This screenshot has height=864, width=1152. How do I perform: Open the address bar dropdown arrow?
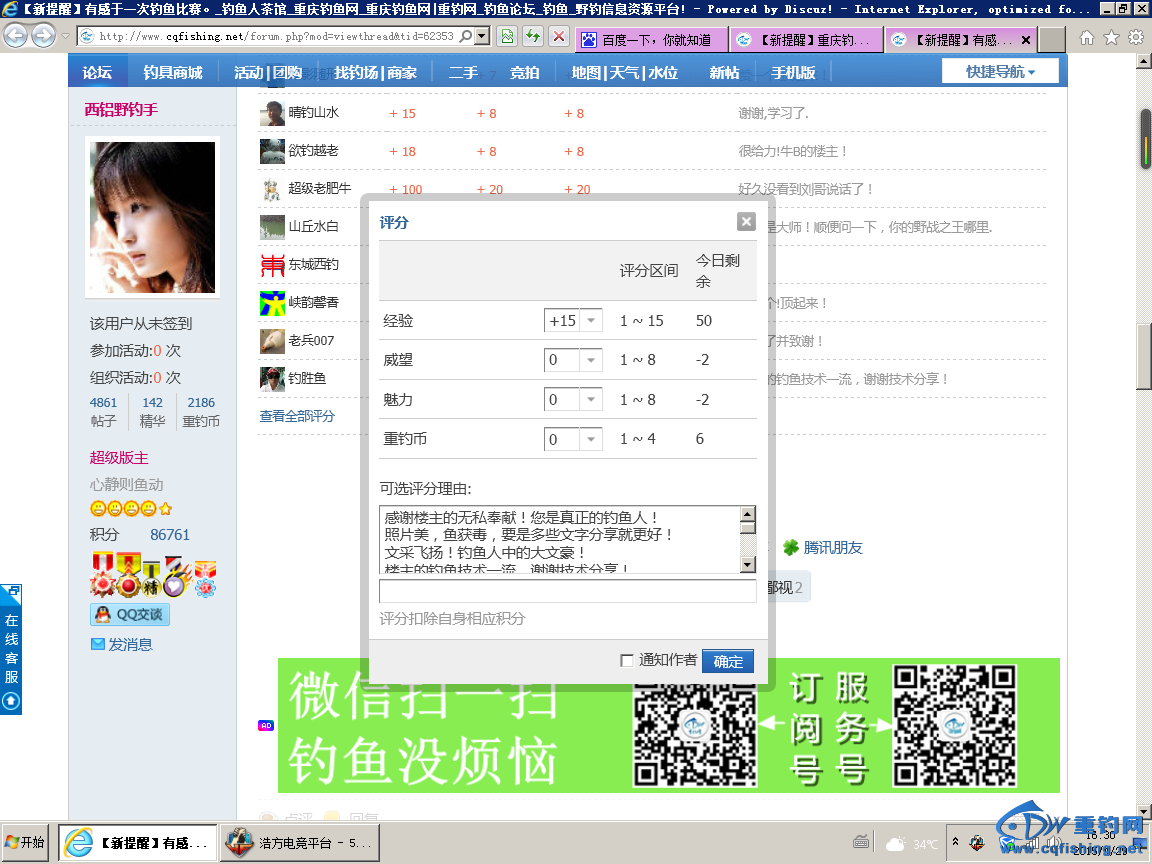(x=482, y=36)
